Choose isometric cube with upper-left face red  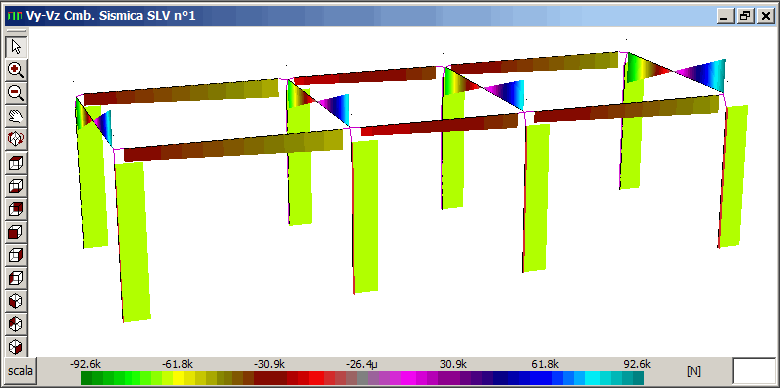pos(16,324)
